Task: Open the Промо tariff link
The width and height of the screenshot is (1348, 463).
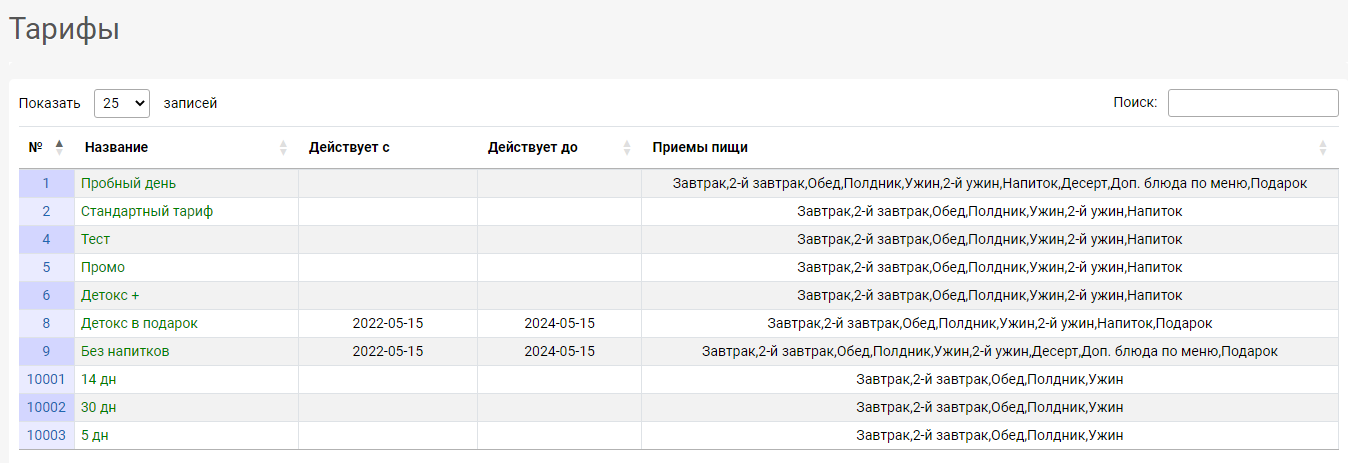Action: pos(103,268)
